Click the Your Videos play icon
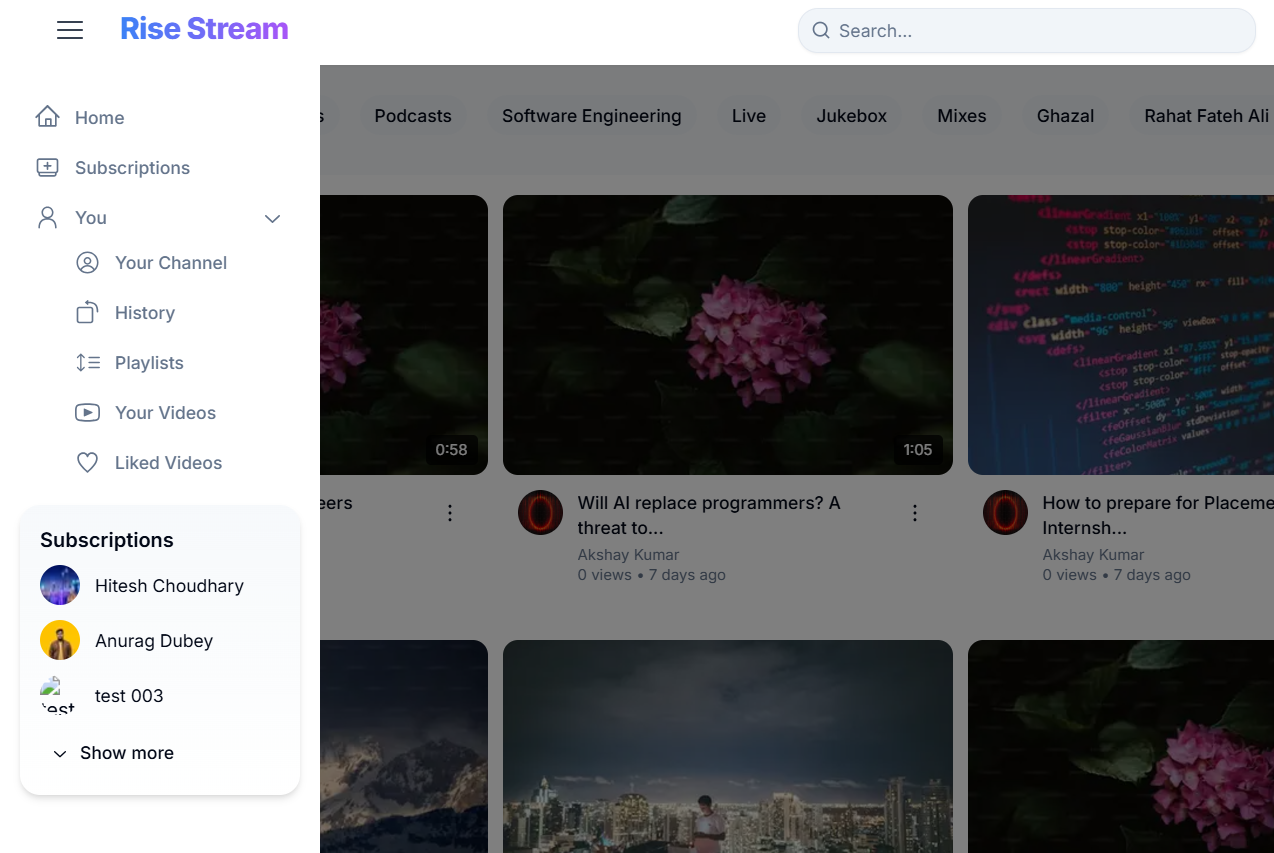1274x853 pixels. coord(87,412)
